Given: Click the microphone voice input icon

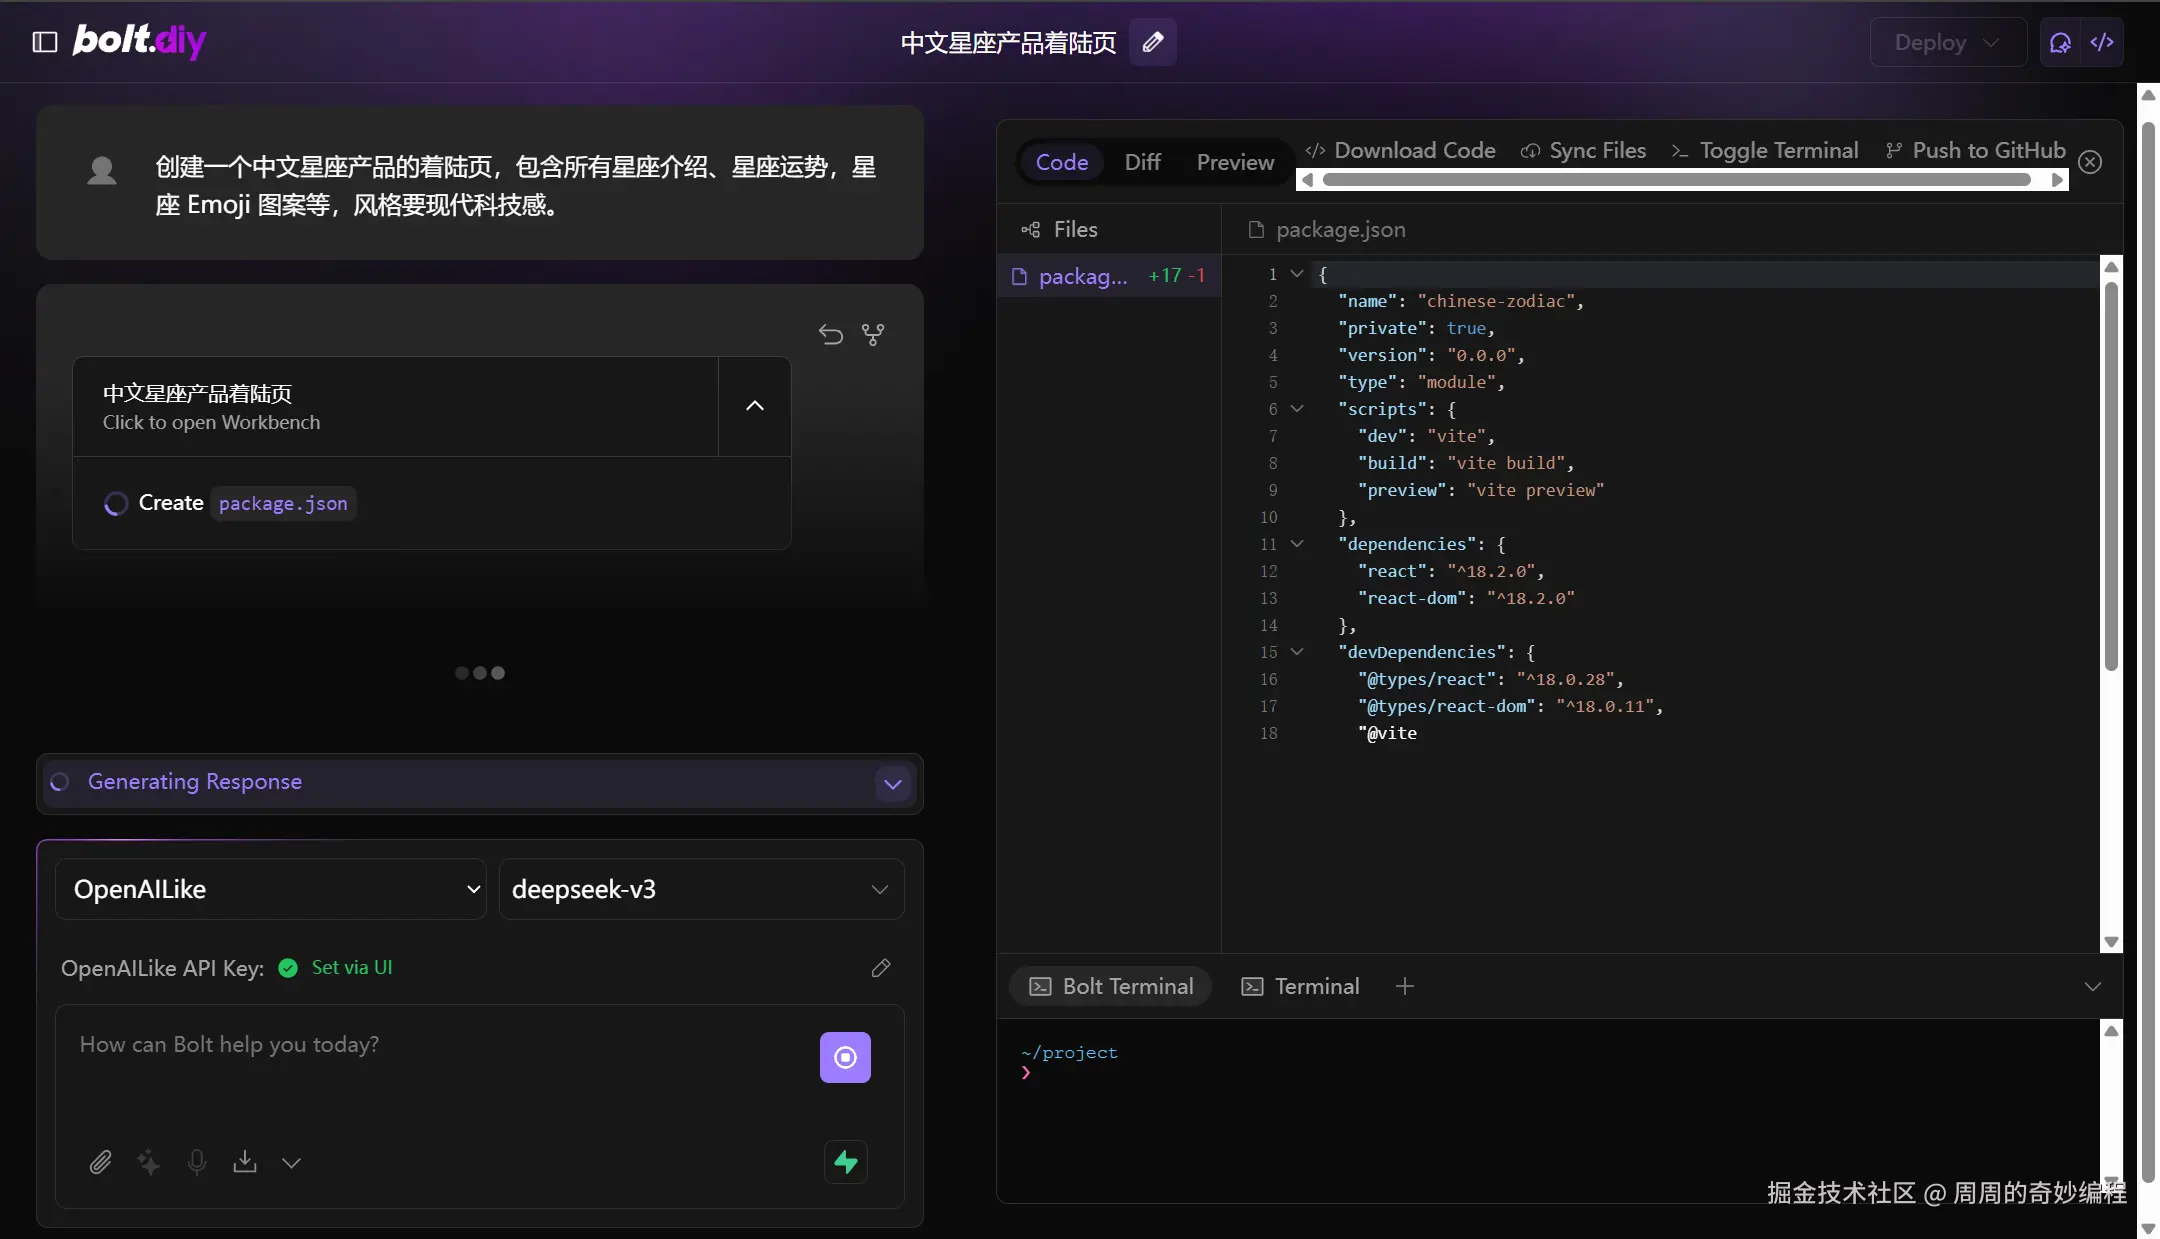Looking at the screenshot, I should click(197, 1162).
